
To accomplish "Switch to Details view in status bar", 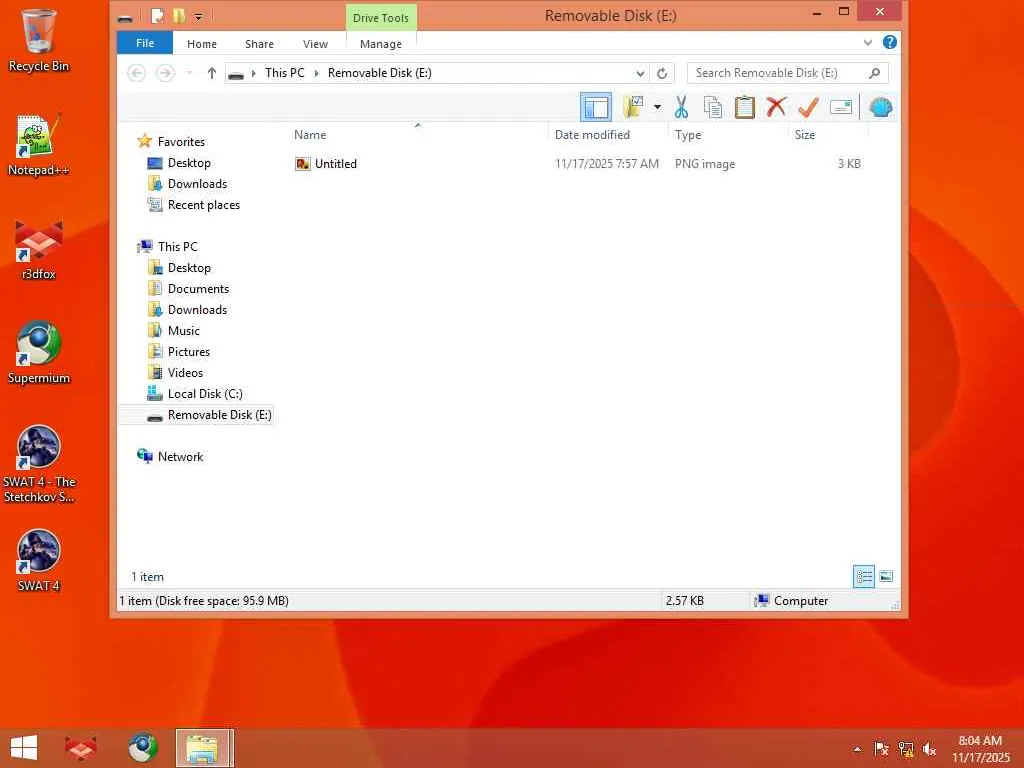I will point(864,577).
